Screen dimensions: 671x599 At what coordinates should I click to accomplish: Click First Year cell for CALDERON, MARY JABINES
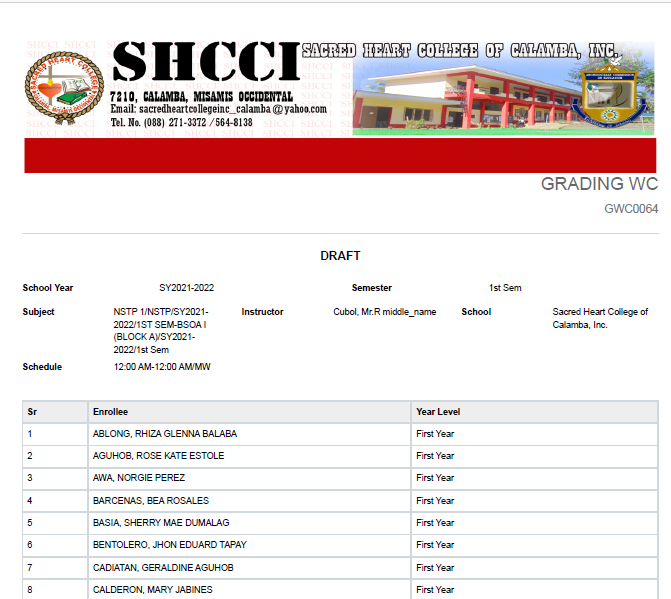(435, 590)
